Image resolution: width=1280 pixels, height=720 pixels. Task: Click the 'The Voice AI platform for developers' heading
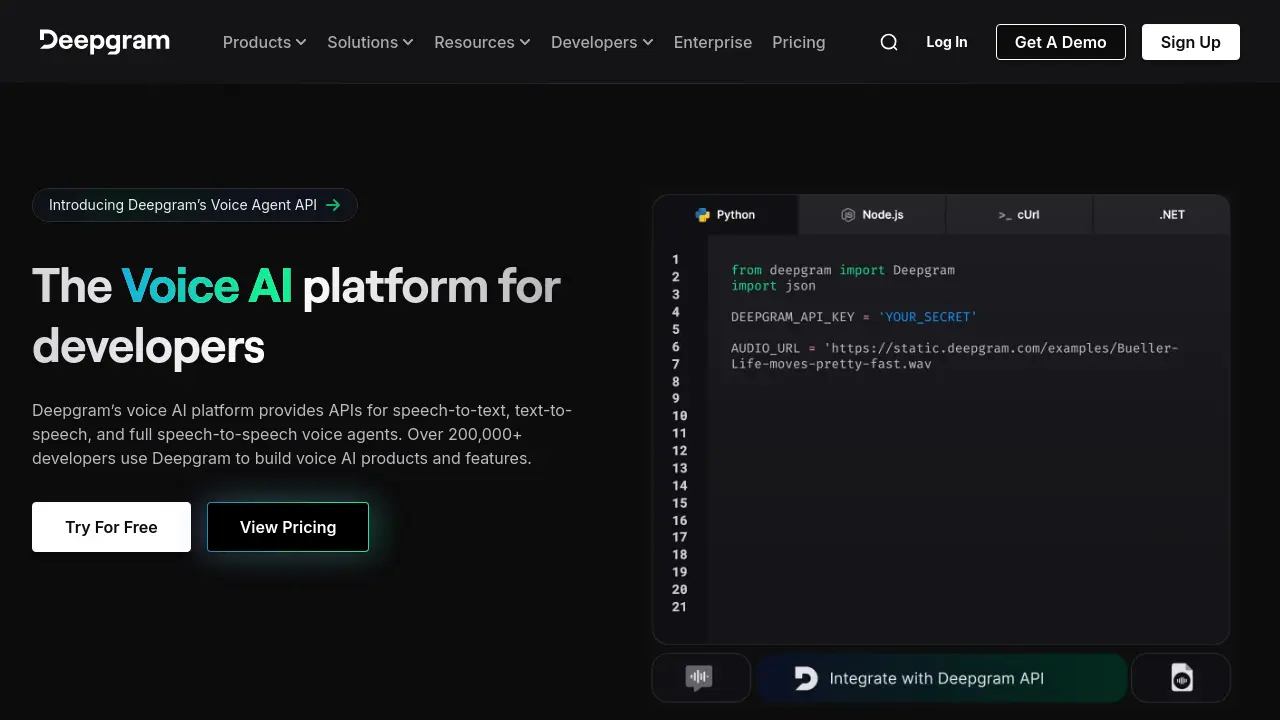click(x=297, y=316)
